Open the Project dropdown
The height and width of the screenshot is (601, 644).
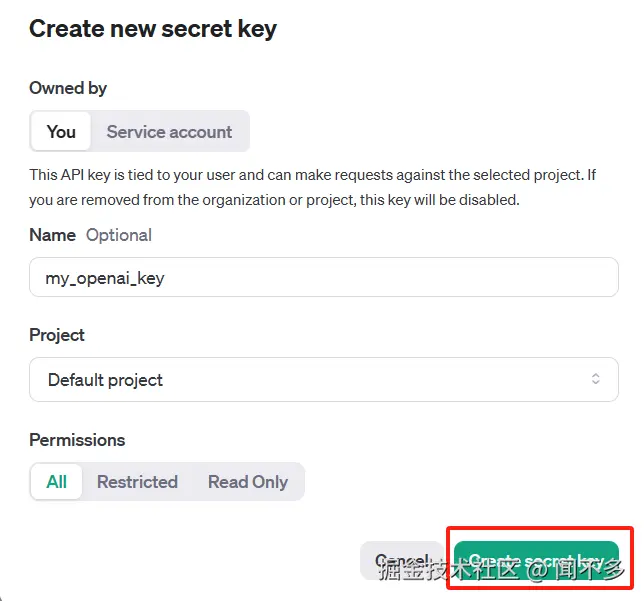pyautogui.click(x=323, y=380)
